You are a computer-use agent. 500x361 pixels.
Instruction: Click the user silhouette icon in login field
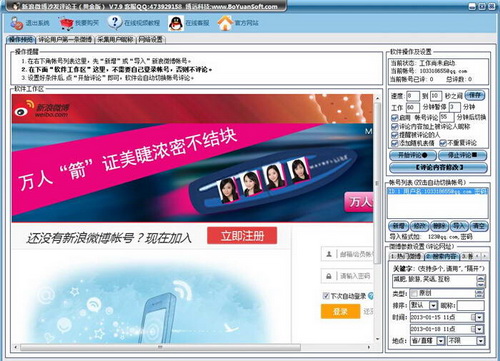point(329,254)
